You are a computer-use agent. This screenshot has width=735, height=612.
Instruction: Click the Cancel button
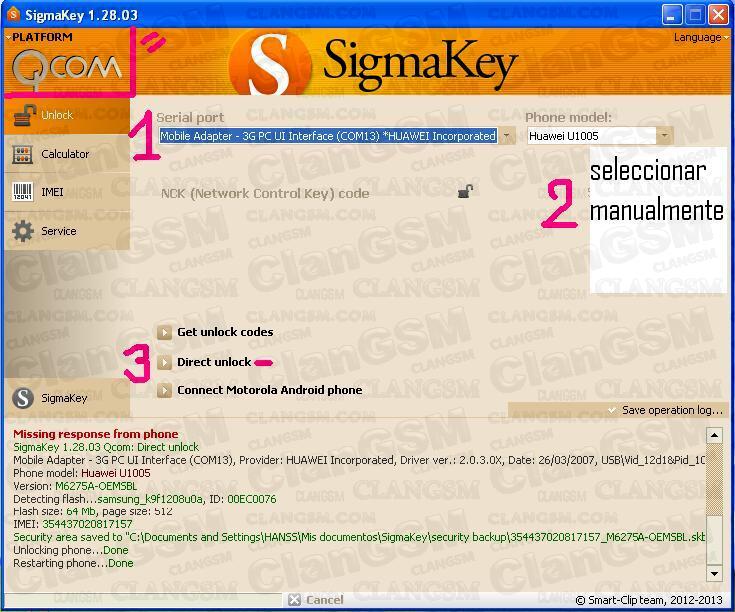point(316,600)
